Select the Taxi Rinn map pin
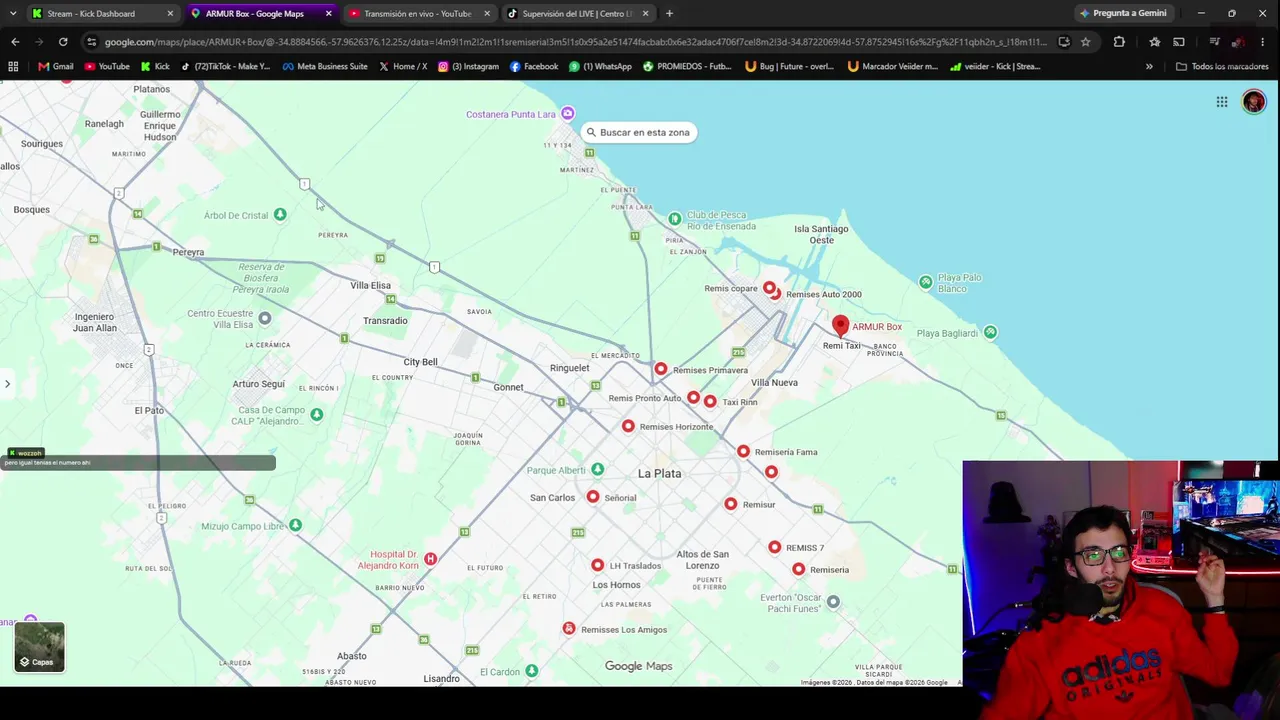 pyautogui.click(x=710, y=401)
